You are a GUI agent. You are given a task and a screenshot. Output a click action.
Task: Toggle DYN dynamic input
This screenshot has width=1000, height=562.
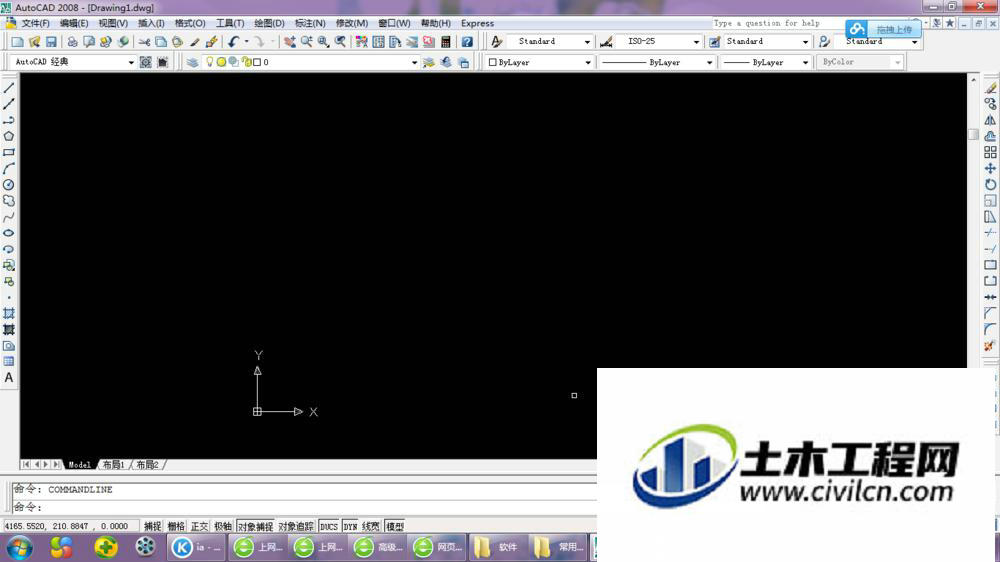350,526
